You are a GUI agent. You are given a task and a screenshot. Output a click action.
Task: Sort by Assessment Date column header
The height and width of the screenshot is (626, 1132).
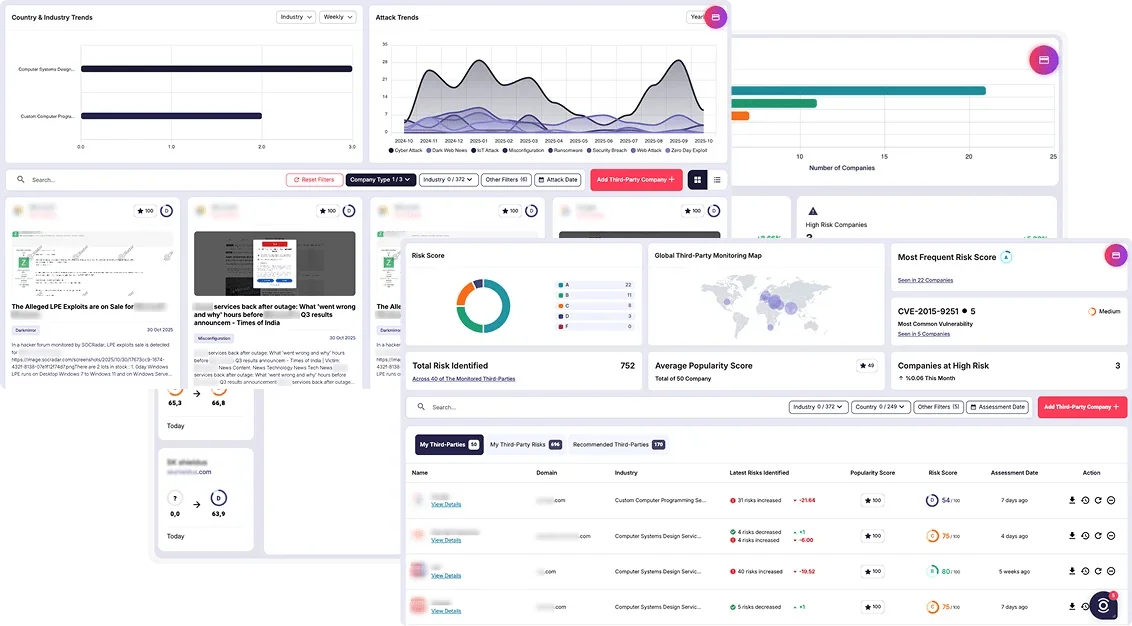pyautogui.click(x=1014, y=473)
